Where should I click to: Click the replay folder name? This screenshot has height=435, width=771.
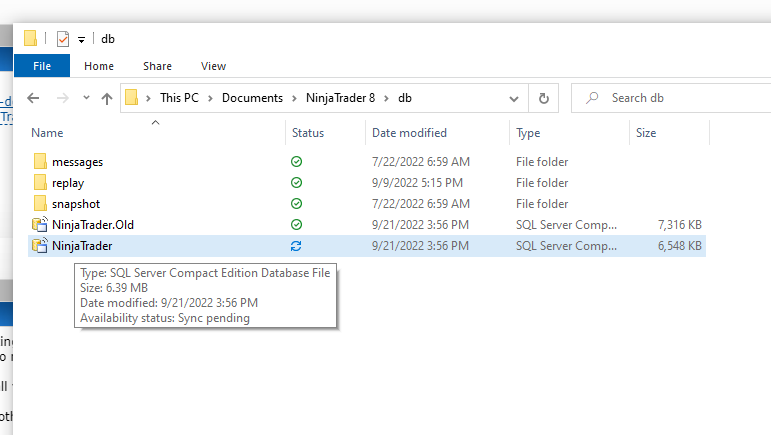68,183
